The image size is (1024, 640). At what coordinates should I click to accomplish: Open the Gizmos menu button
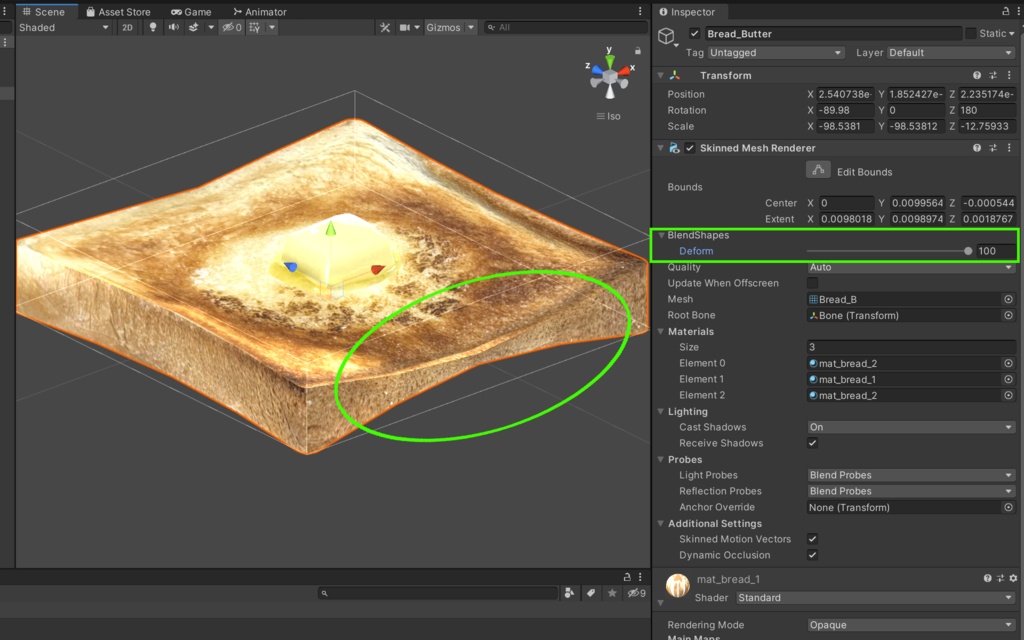443,28
